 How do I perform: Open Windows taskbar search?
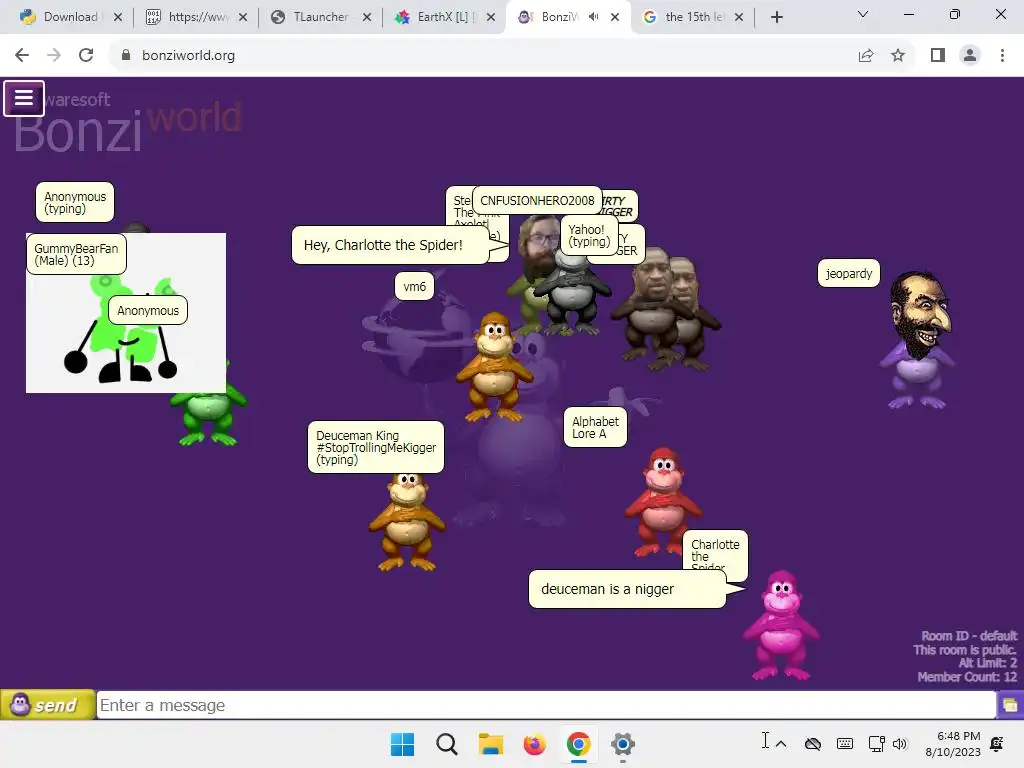pos(447,744)
